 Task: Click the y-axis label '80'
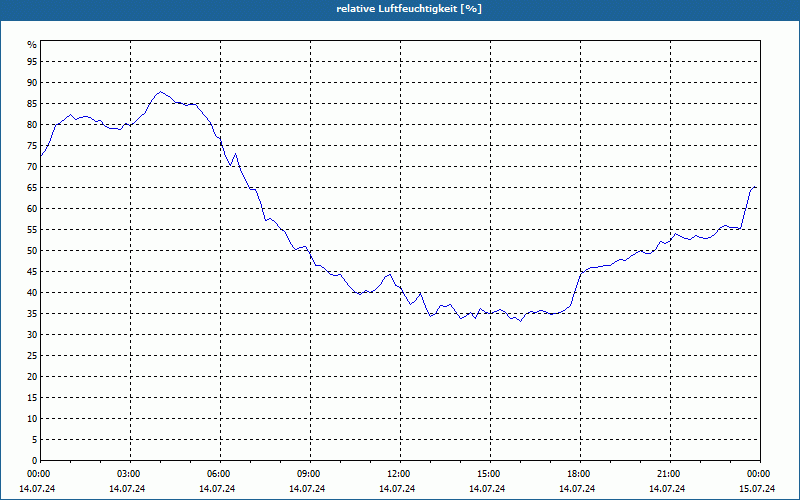point(32,124)
